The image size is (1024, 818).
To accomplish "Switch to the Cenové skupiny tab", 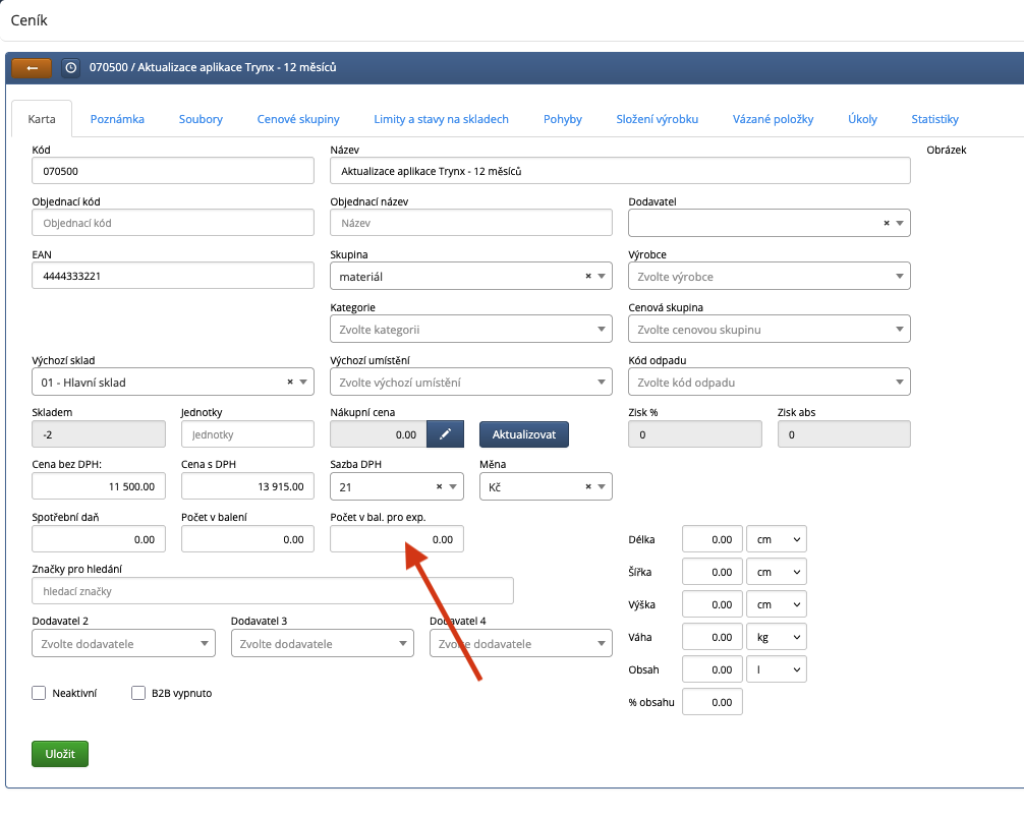I will [x=298, y=119].
